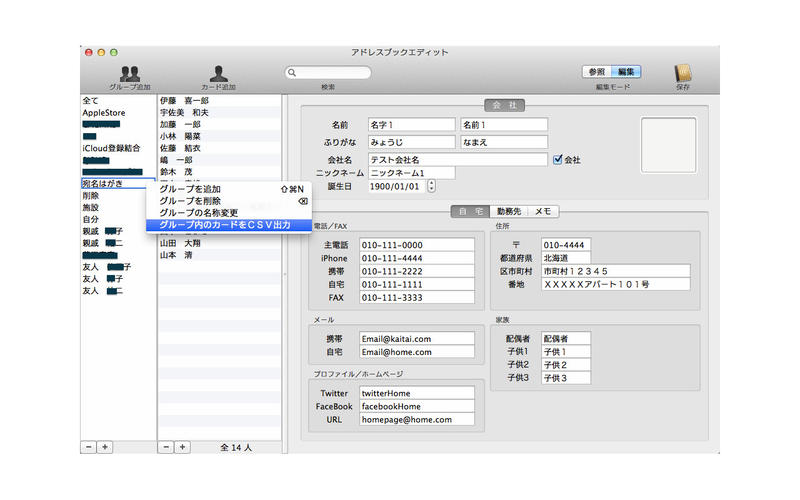Click the plus button under the group list
This screenshot has width=800, height=500.
[x=105, y=447]
